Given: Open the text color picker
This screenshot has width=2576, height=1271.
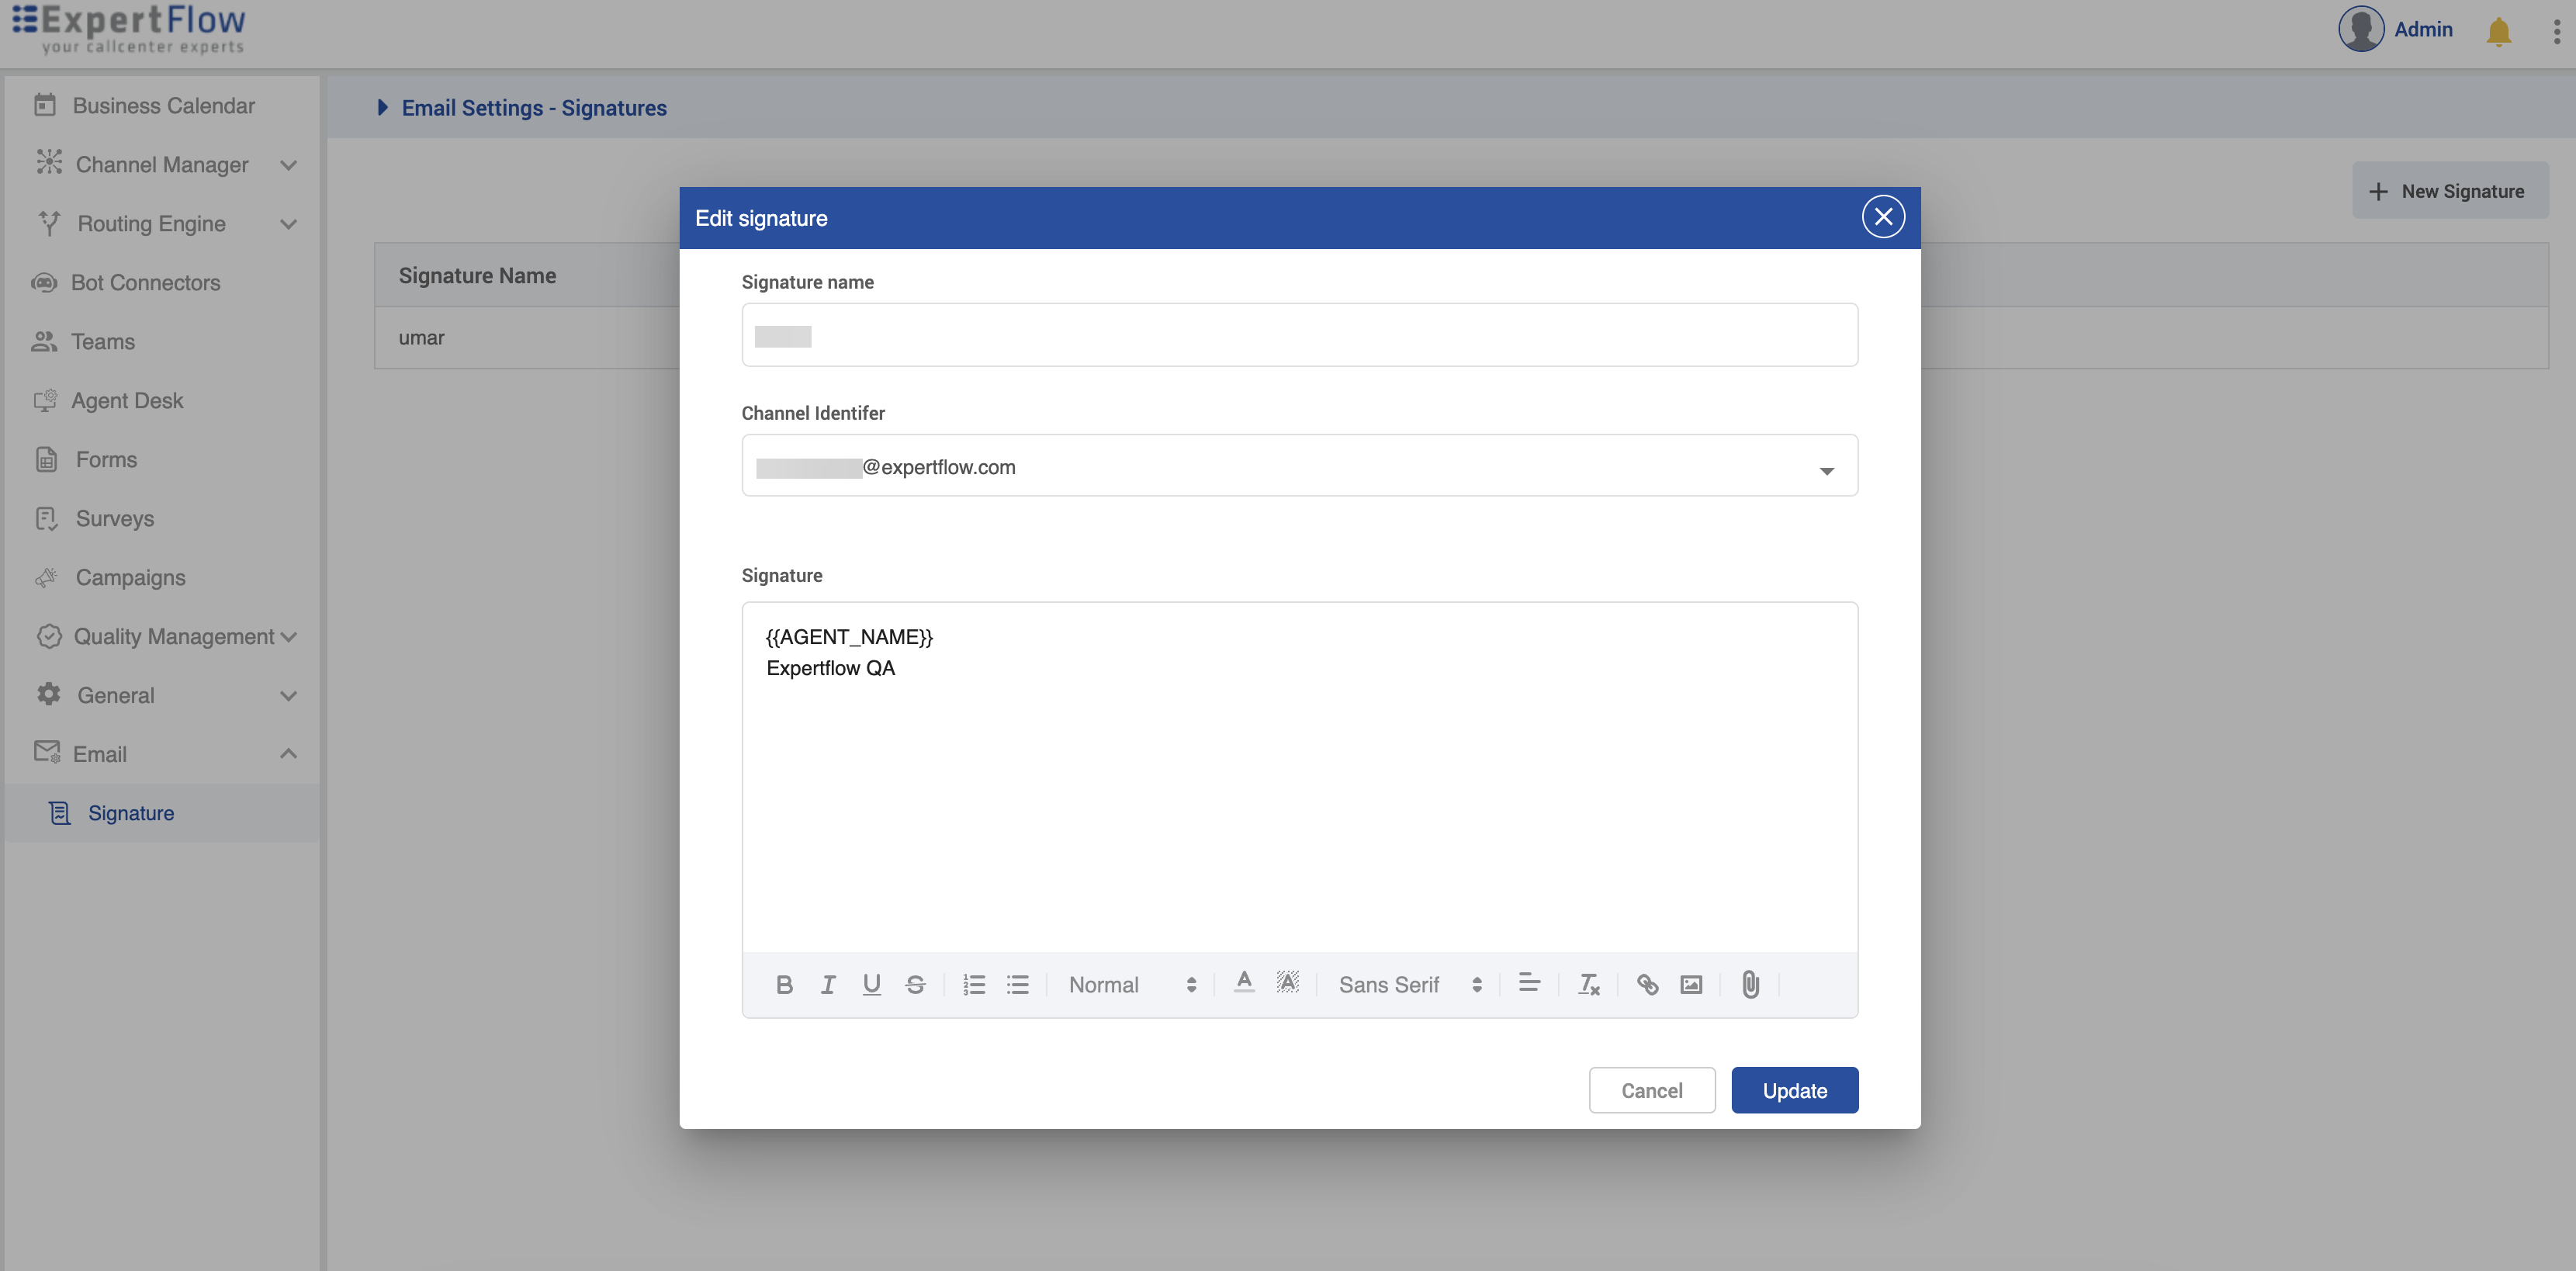Looking at the screenshot, I should [1244, 982].
